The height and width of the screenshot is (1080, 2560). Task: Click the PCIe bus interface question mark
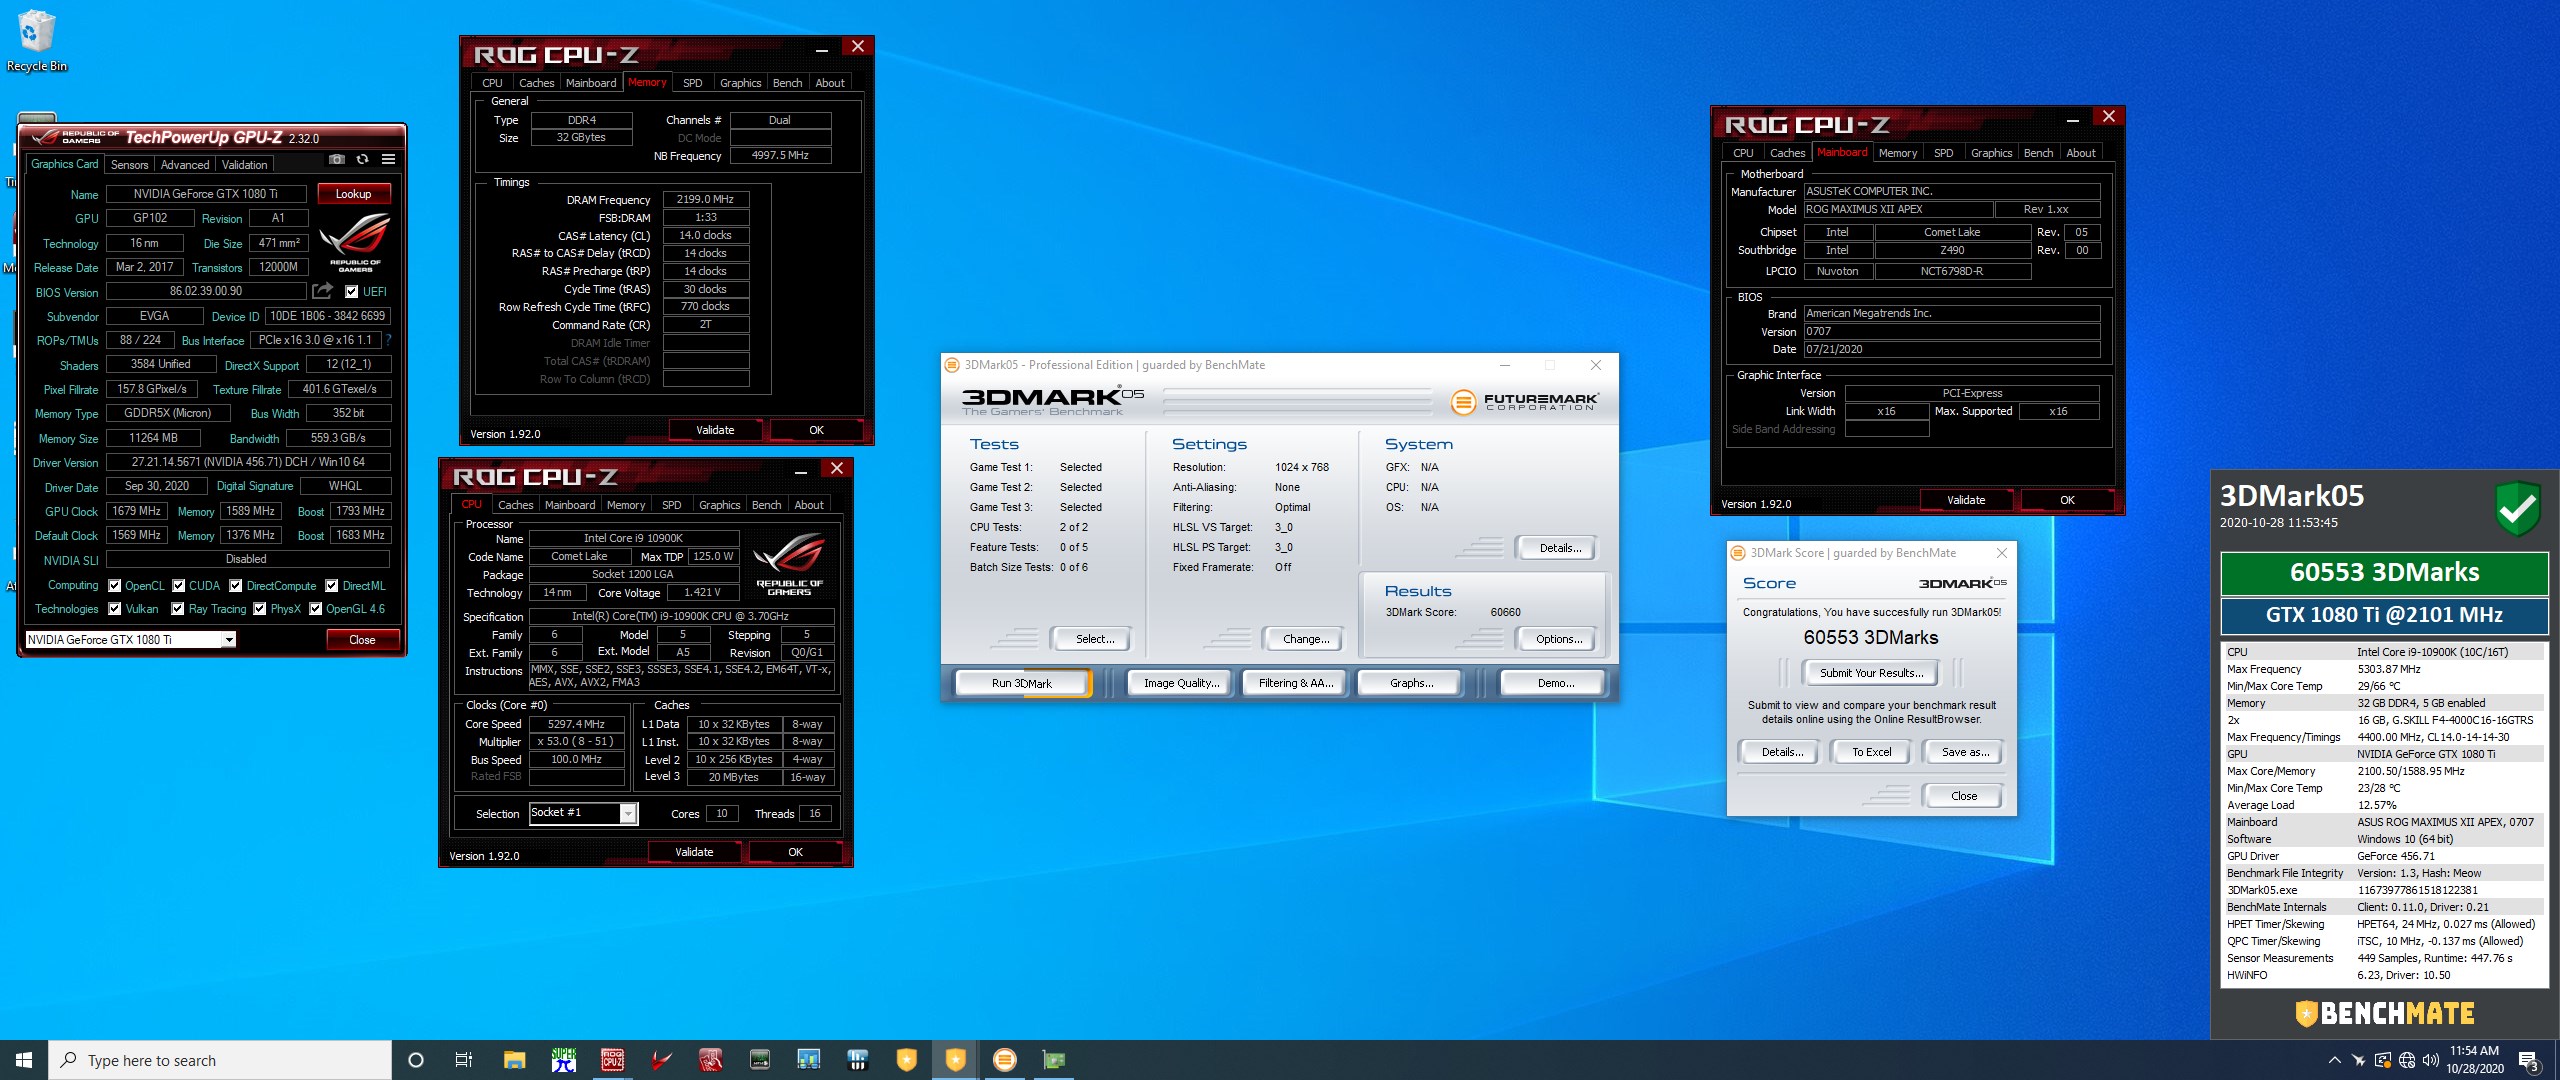(389, 340)
